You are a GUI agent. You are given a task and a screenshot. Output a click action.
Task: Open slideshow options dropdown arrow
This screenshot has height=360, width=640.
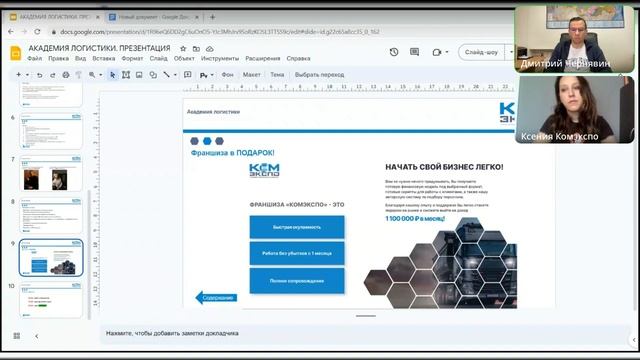pos(511,52)
